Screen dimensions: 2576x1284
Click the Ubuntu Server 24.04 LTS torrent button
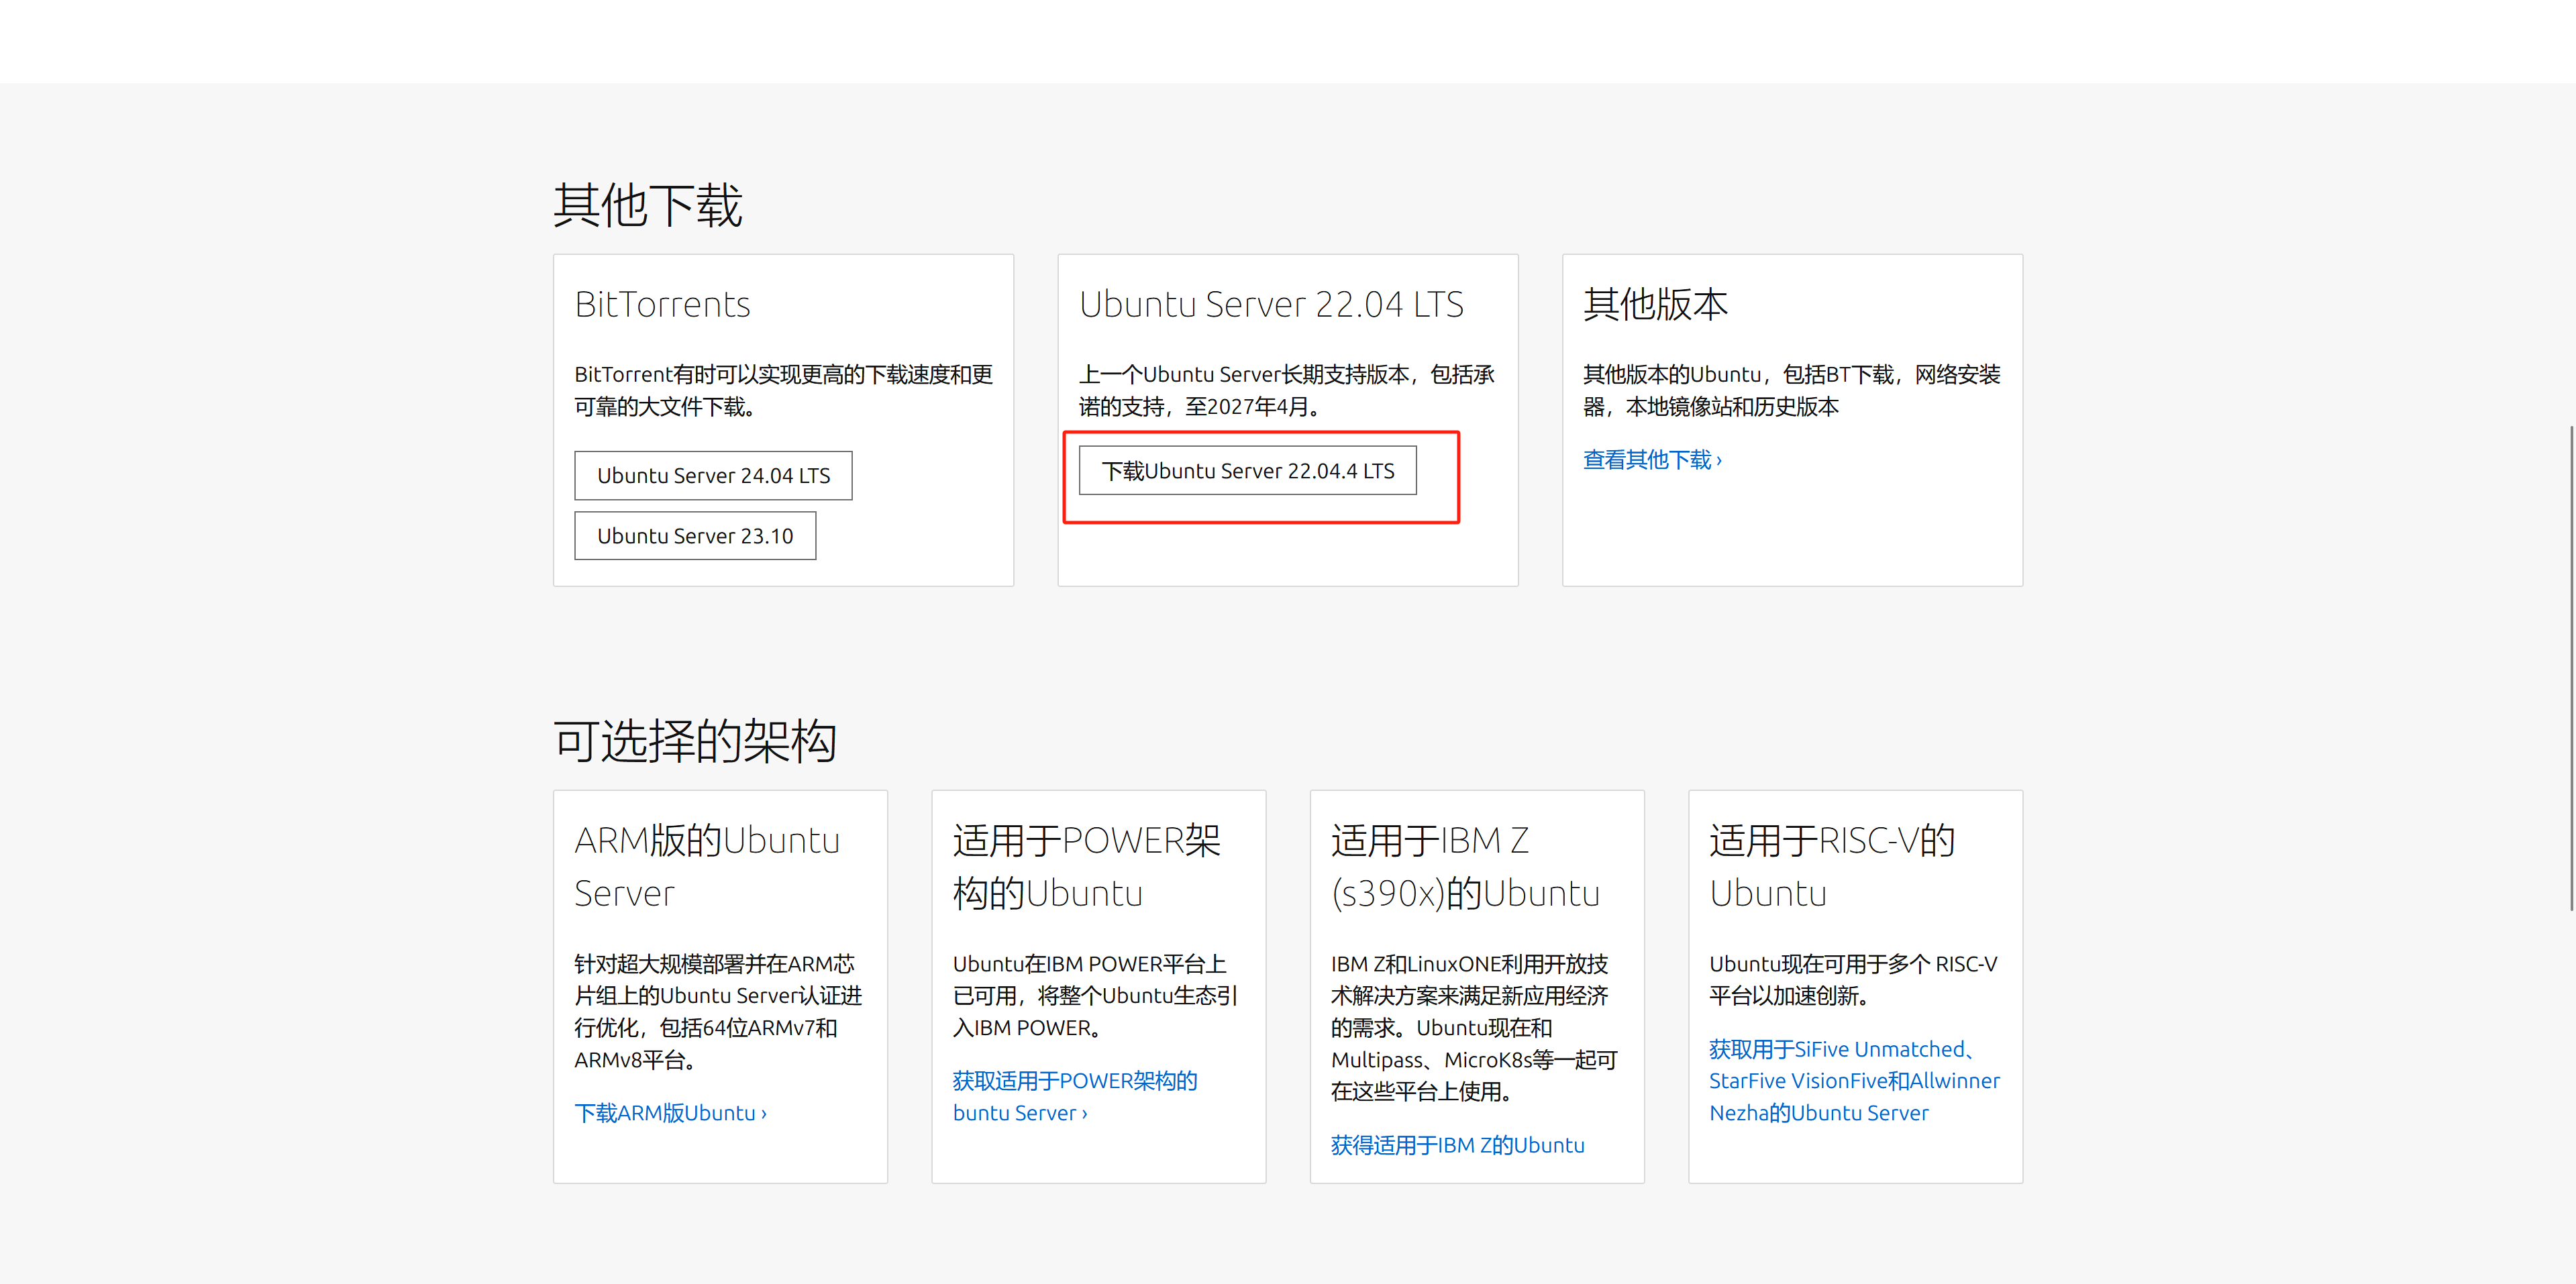pos(713,476)
